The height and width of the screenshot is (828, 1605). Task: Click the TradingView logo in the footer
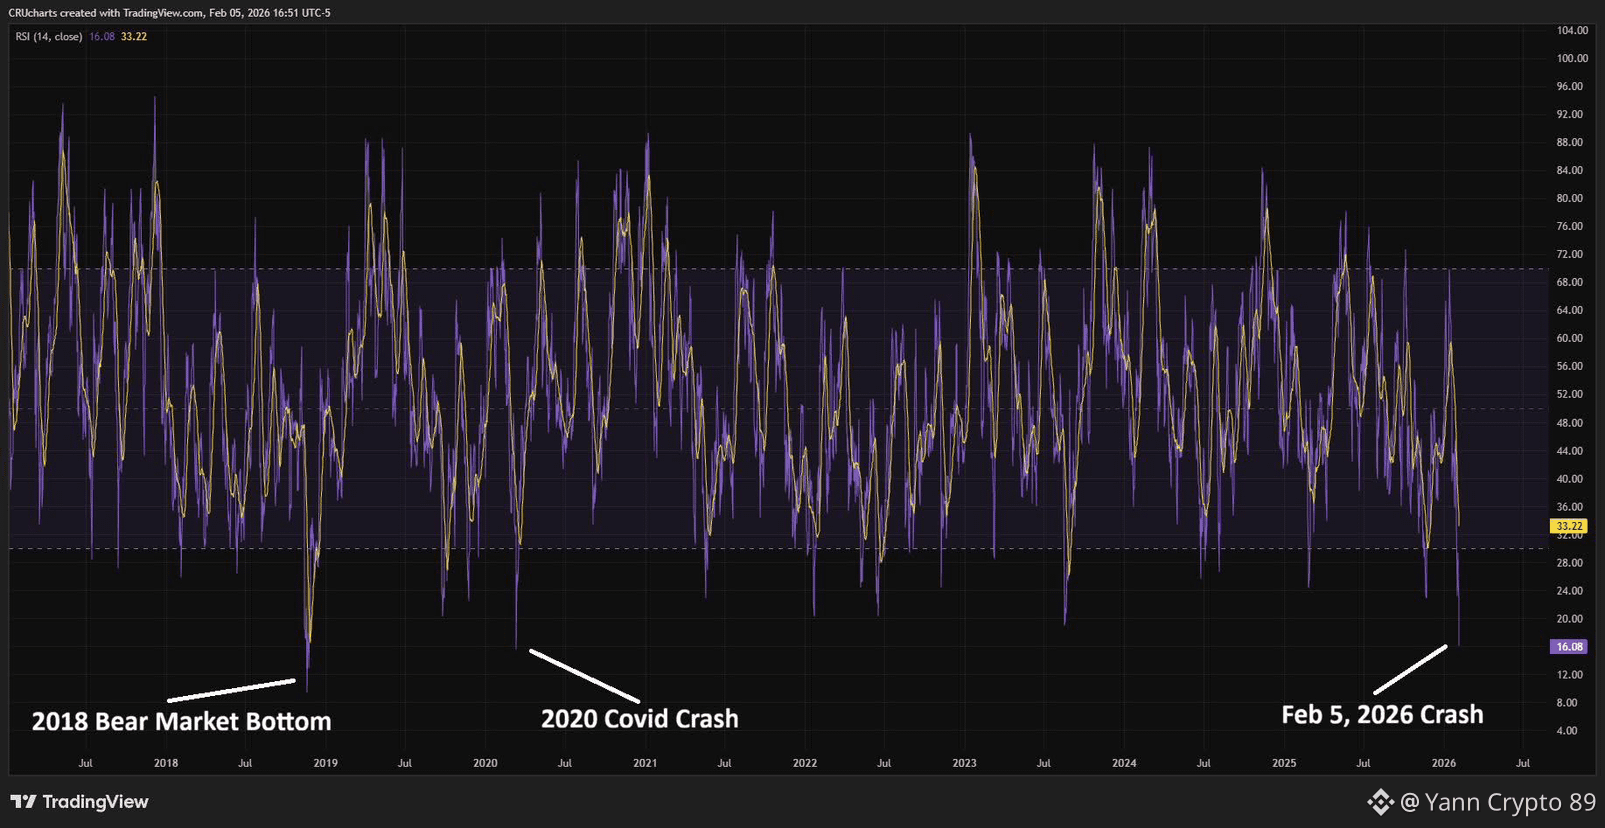pos(79,802)
